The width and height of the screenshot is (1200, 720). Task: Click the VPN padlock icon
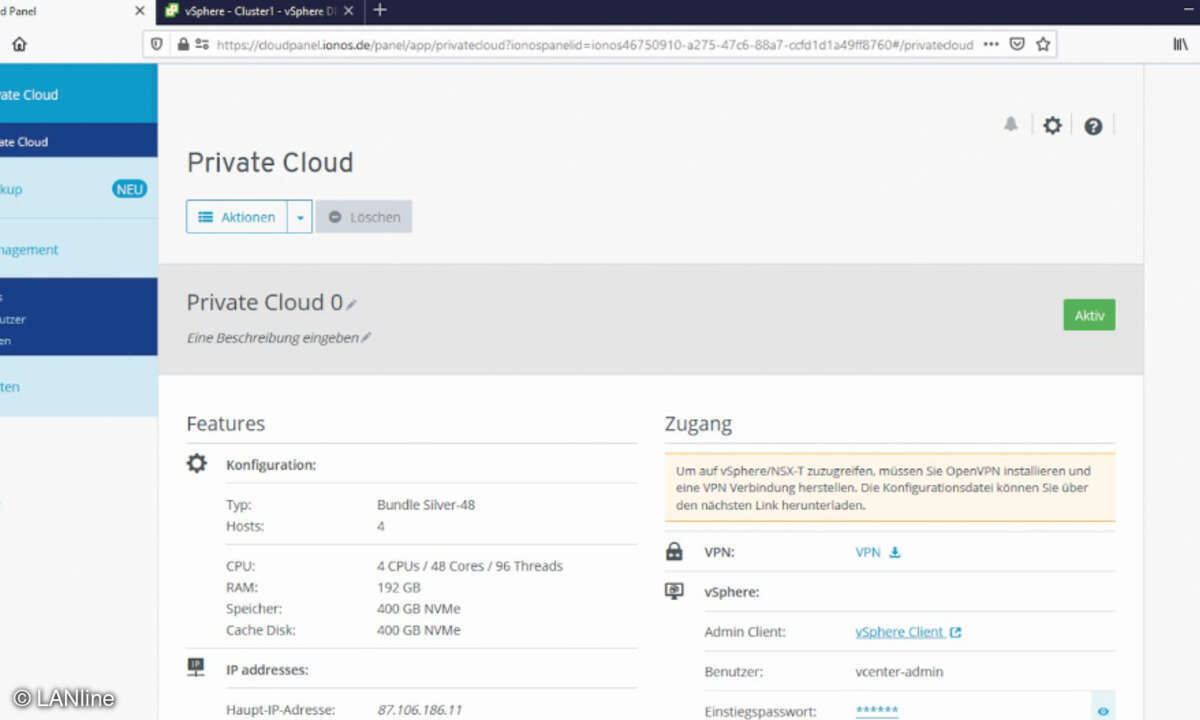tap(674, 551)
